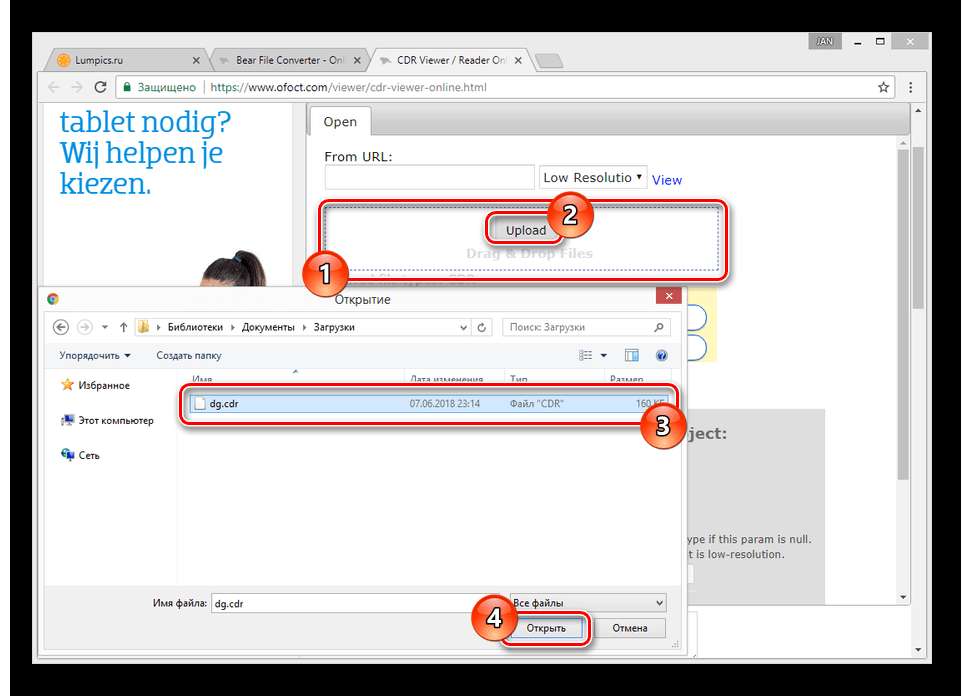The width and height of the screenshot is (964, 696).
Task: Go up one folder level
Action: click(x=124, y=327)
